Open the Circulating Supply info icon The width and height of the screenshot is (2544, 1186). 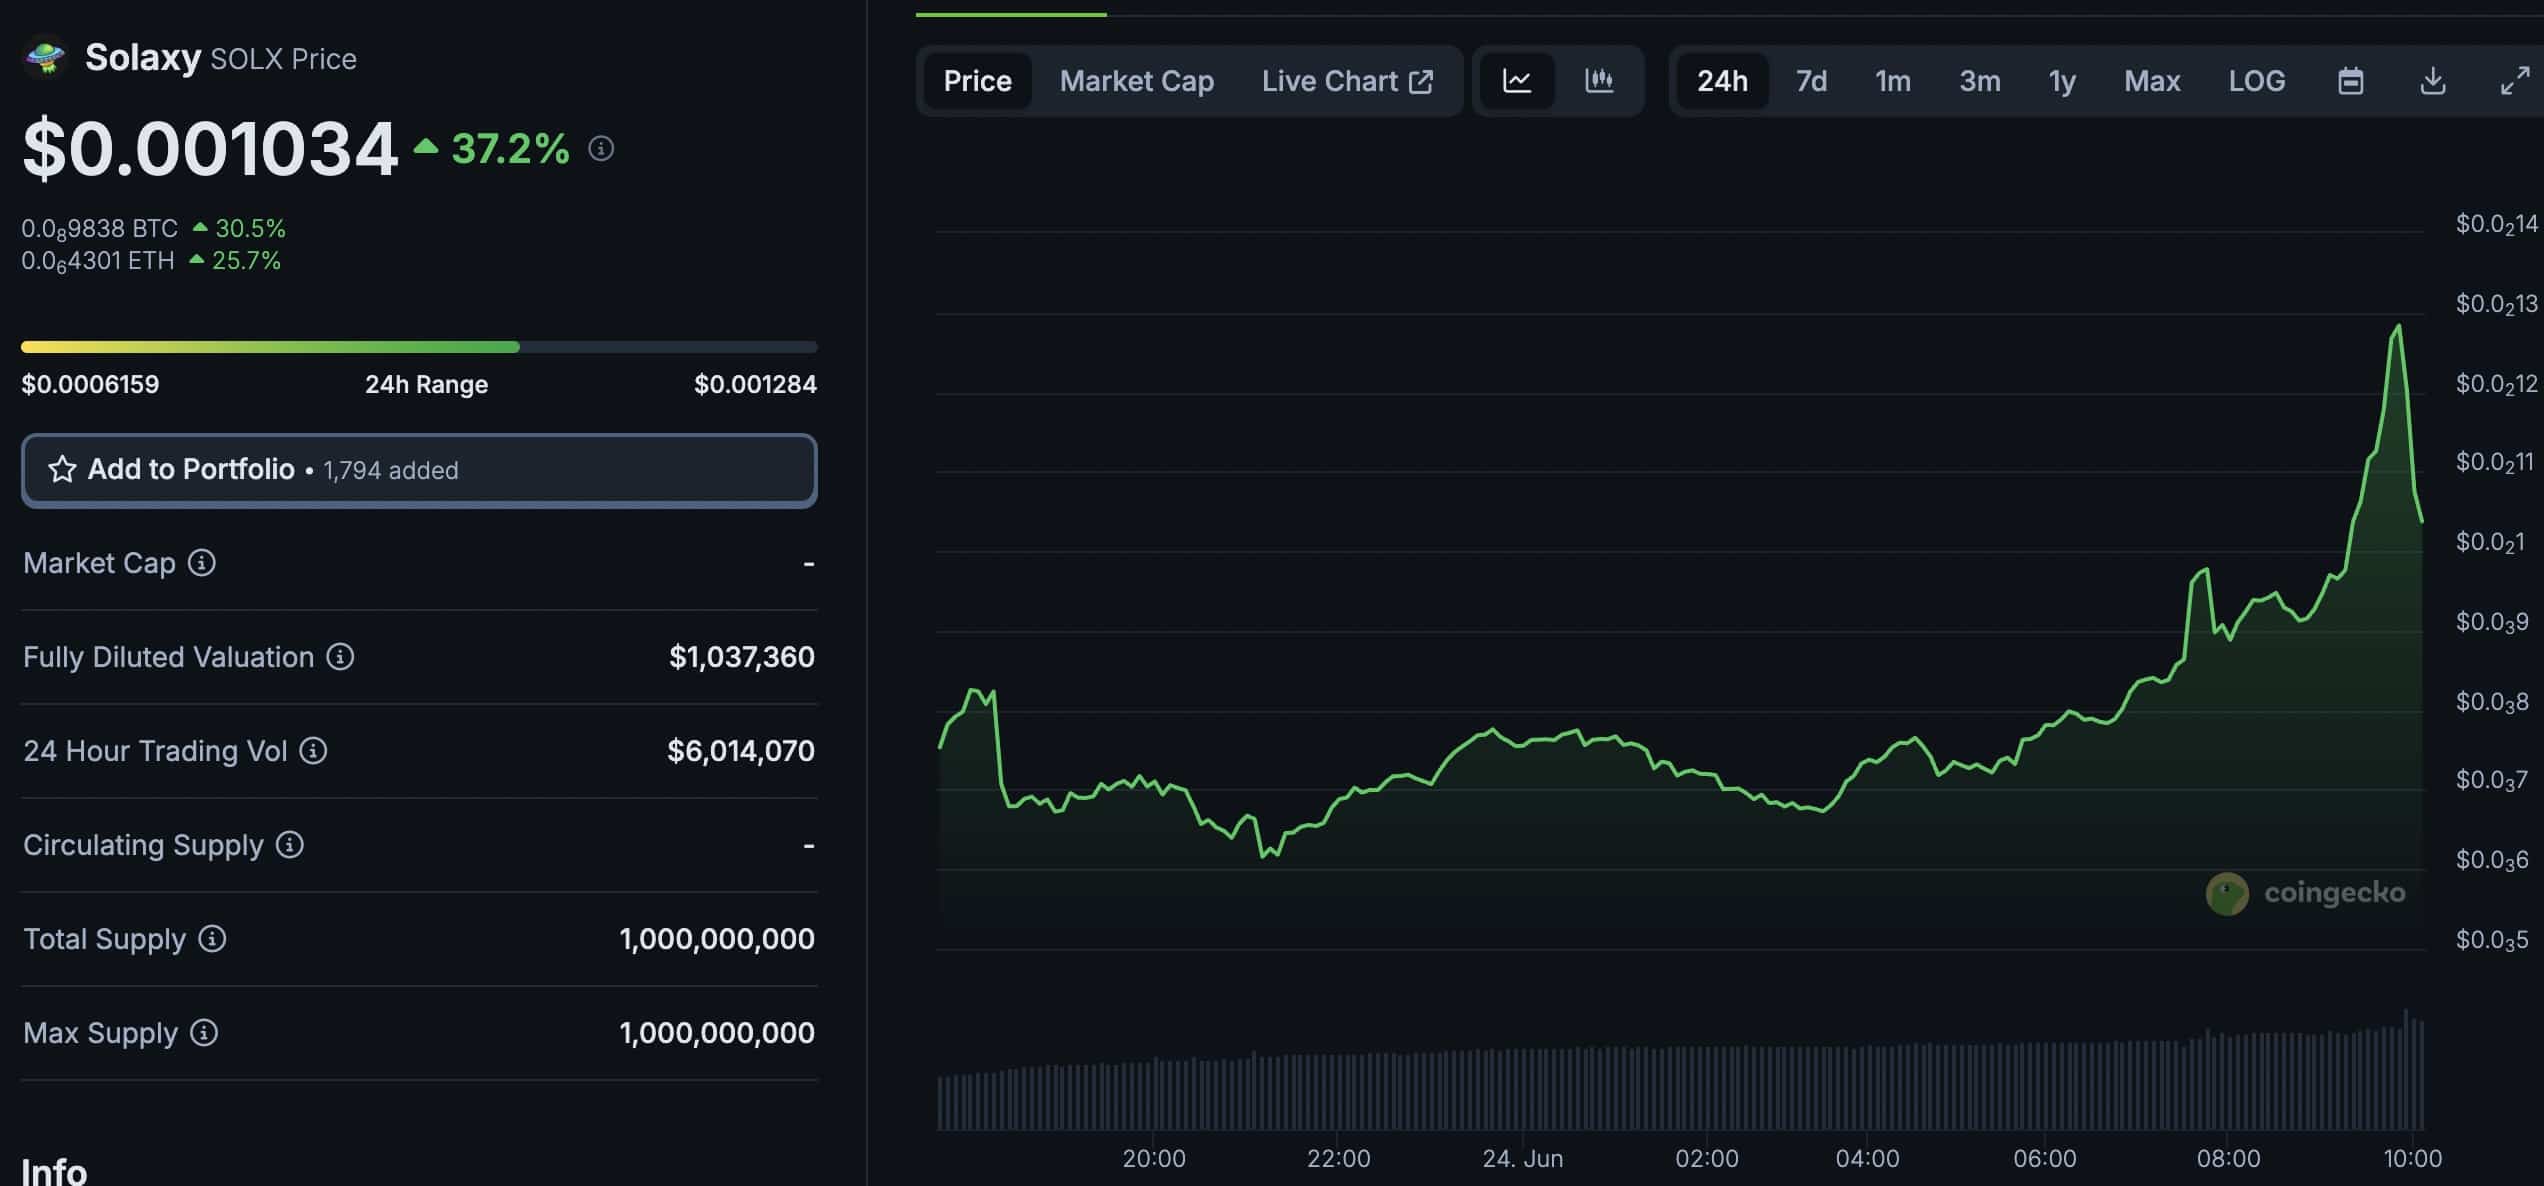coord(290,845)
